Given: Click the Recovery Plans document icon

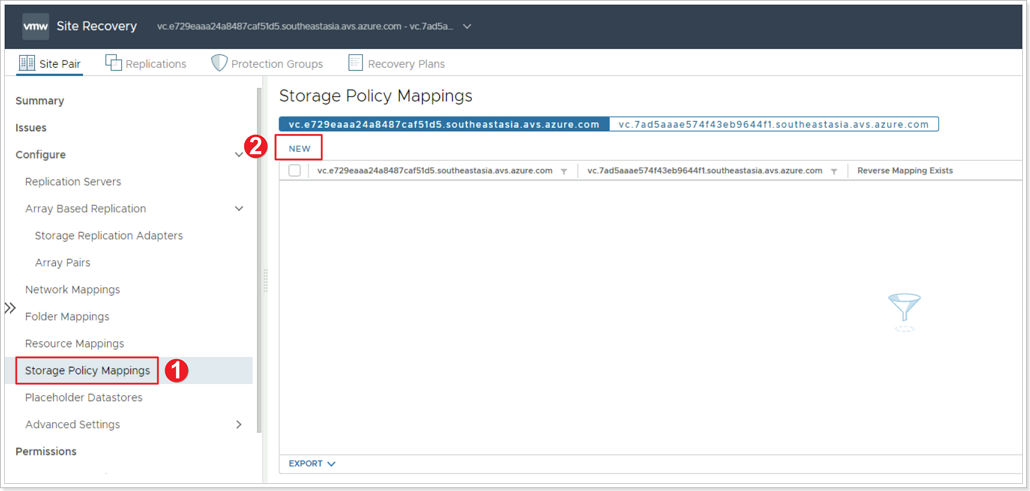Looking at the screenshot, I should (x=355, y=63).
